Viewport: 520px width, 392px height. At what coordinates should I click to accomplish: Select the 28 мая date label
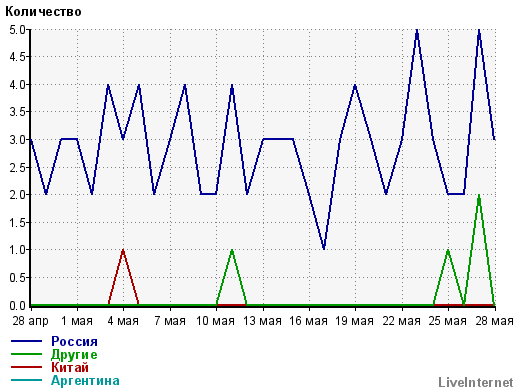(x=494, y=321)
